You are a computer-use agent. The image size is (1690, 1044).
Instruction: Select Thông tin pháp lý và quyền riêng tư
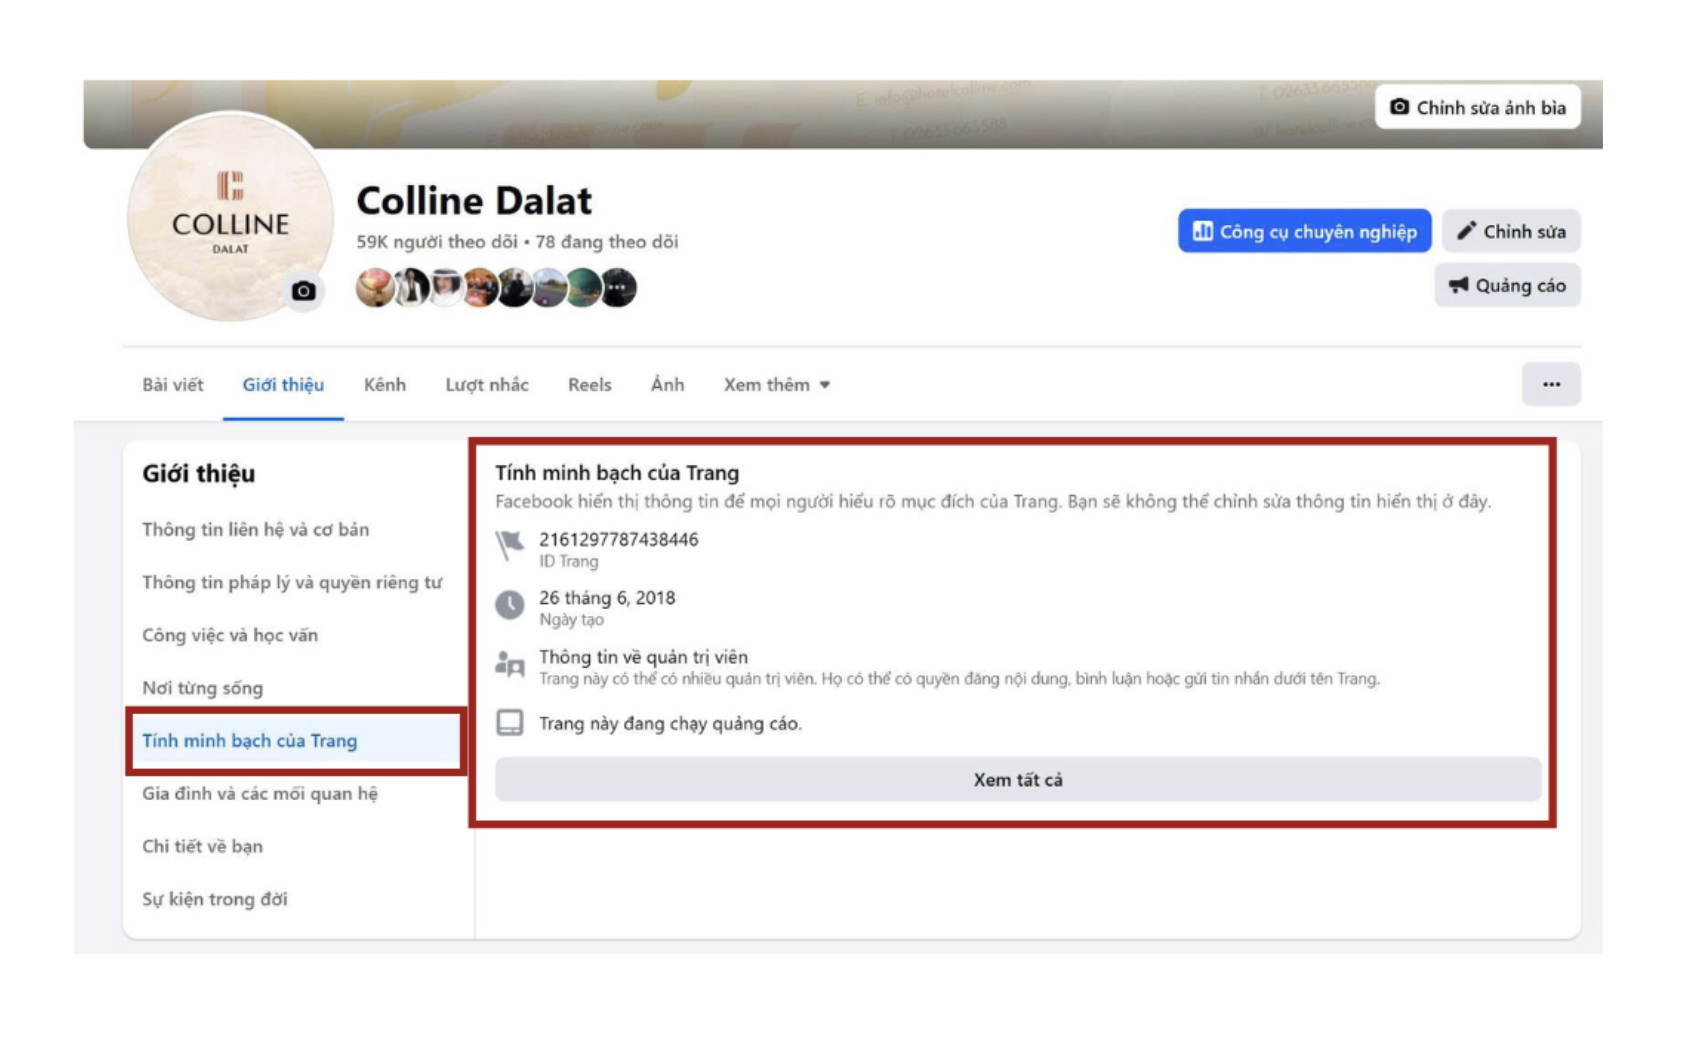[292, 582]
